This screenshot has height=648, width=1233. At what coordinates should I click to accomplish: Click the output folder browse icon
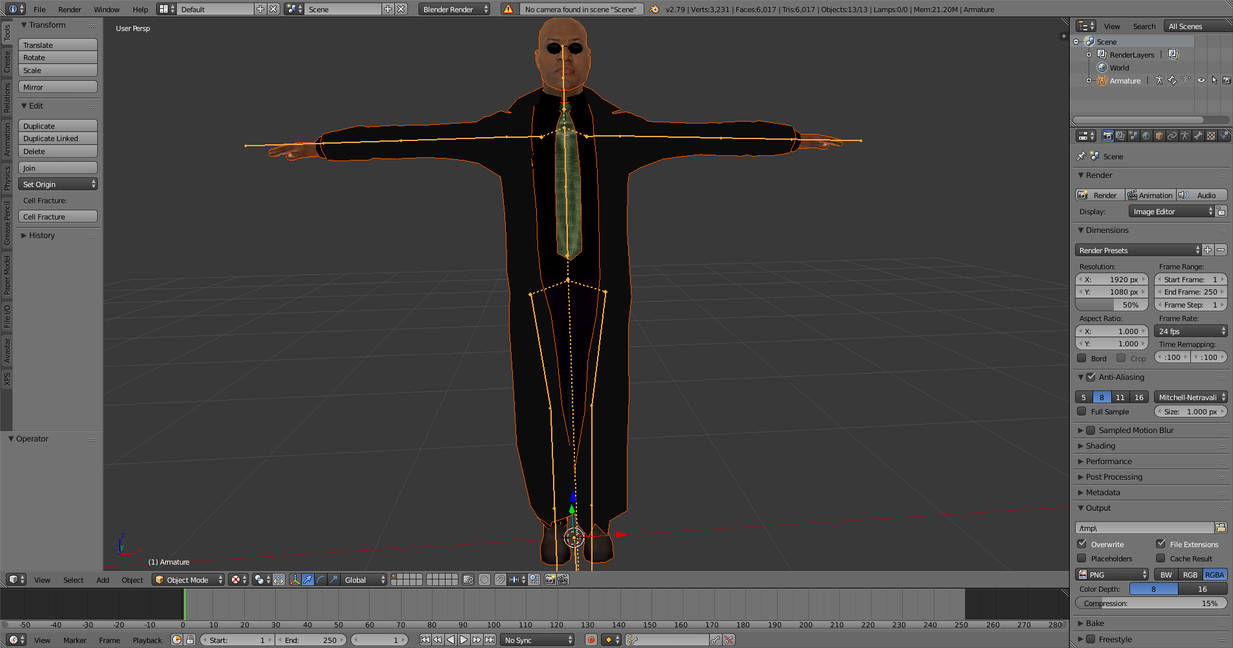pos(1220,527)
